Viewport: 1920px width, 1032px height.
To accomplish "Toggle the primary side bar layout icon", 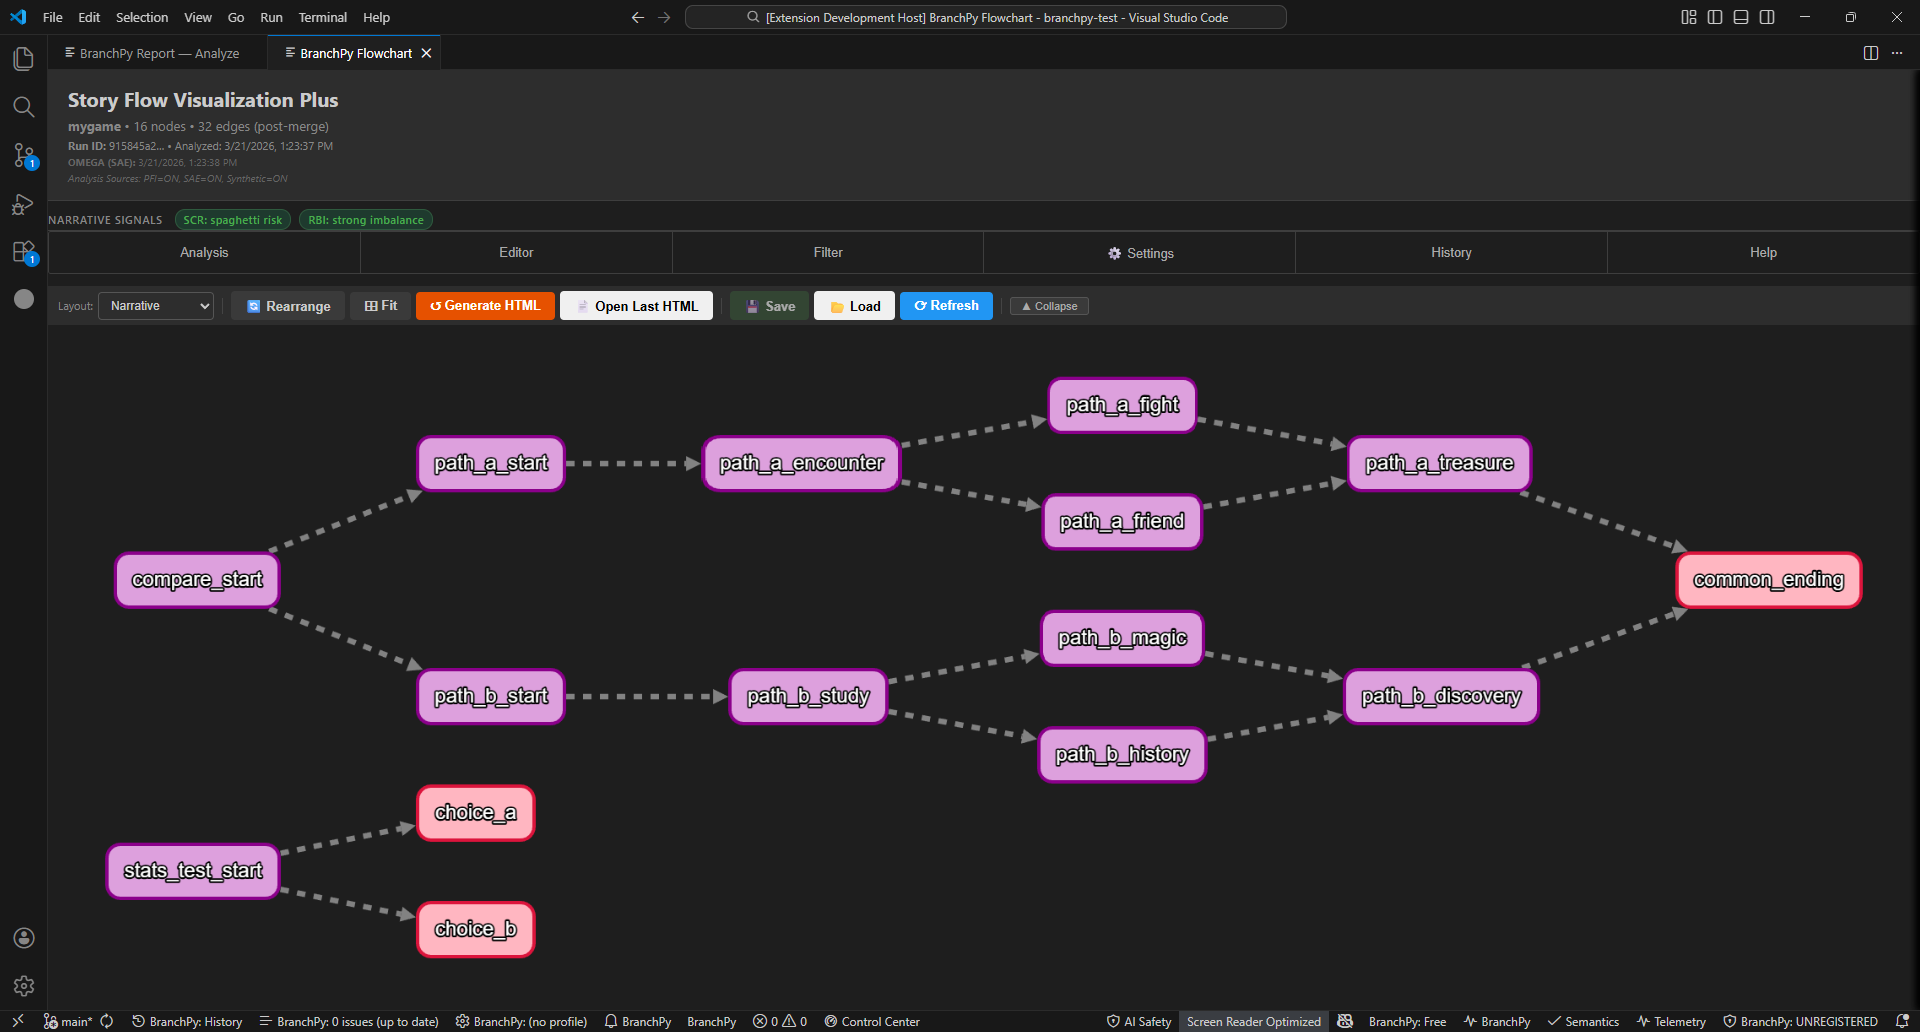I will pos(1714,17).
